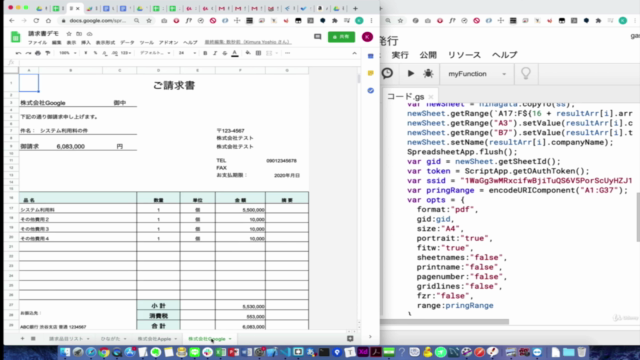The image size is (640, 360).
Task: Open the ヘルプ menu in script editor
Action: pos(504,55)
